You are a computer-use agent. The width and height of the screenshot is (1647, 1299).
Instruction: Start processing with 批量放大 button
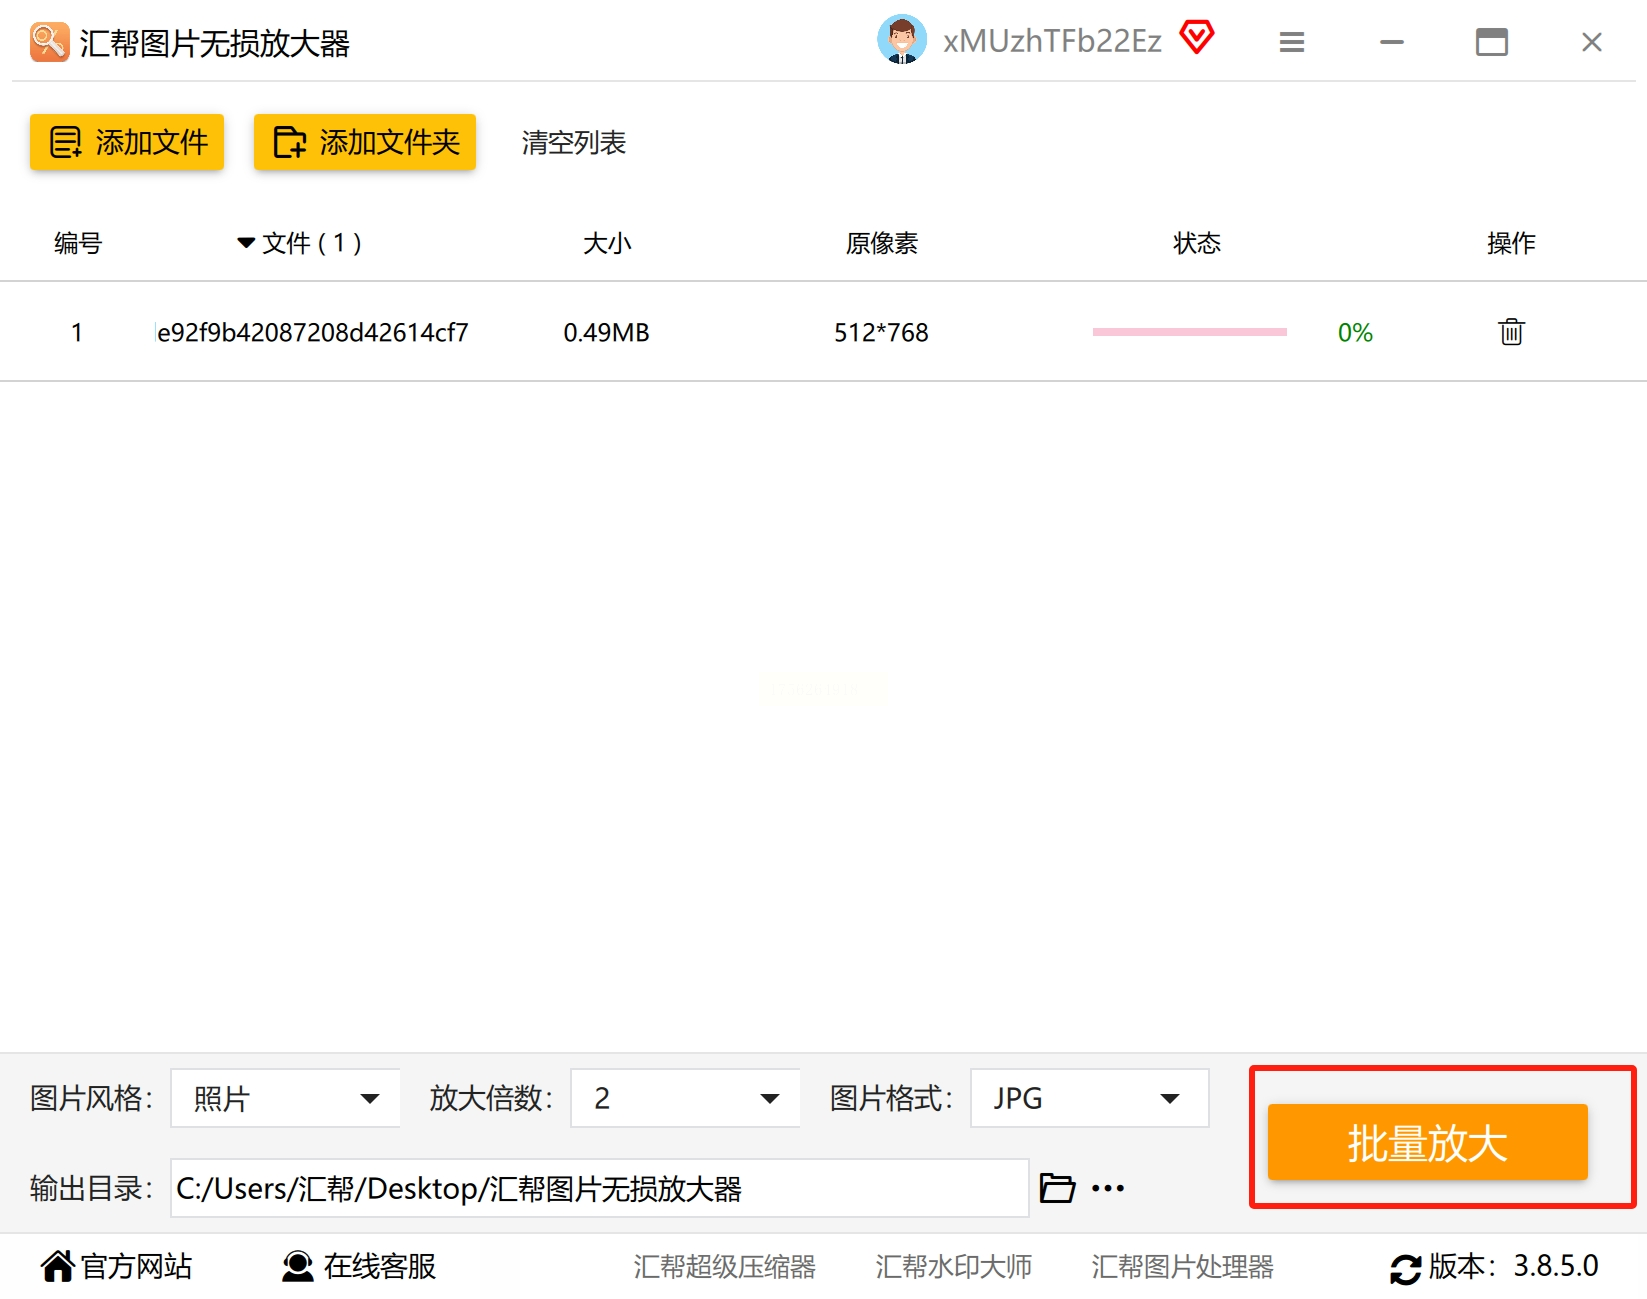1427,1142
